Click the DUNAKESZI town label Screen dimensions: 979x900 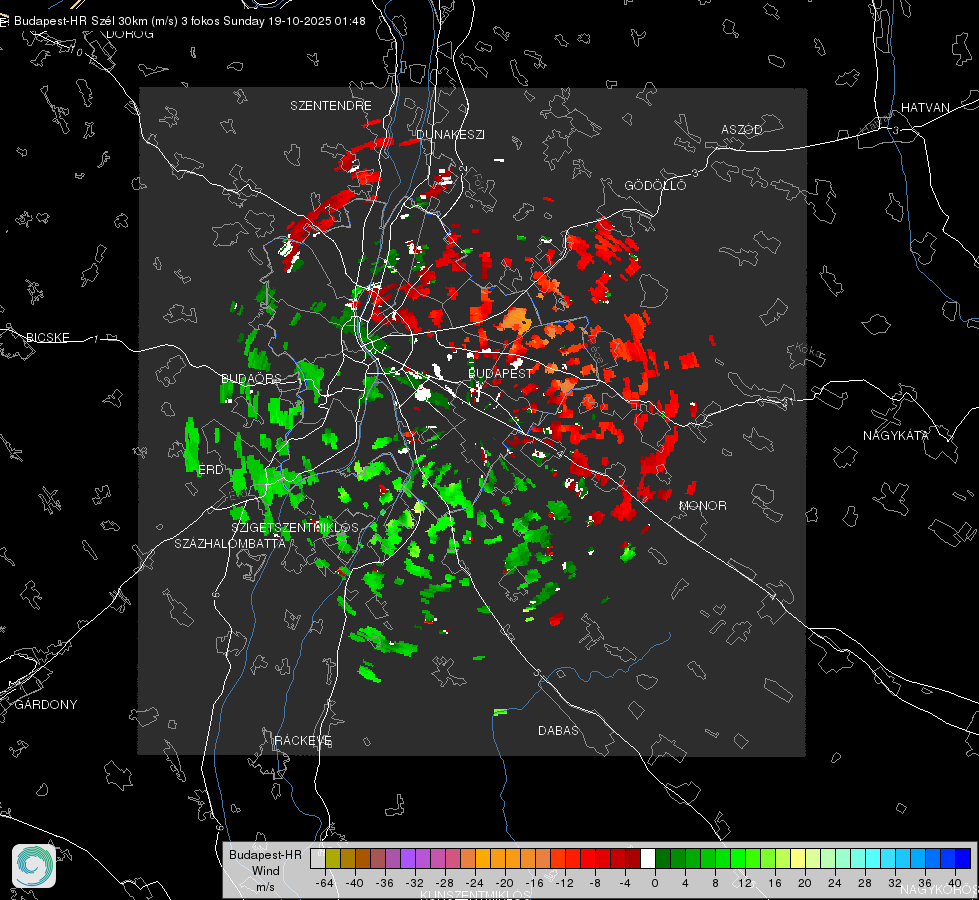tap(450, 134)
